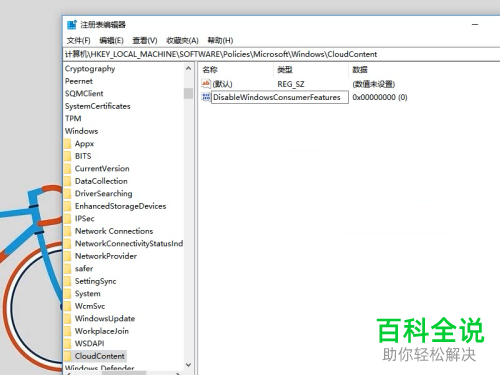Select the DataCollection key label

click(101, 181)
